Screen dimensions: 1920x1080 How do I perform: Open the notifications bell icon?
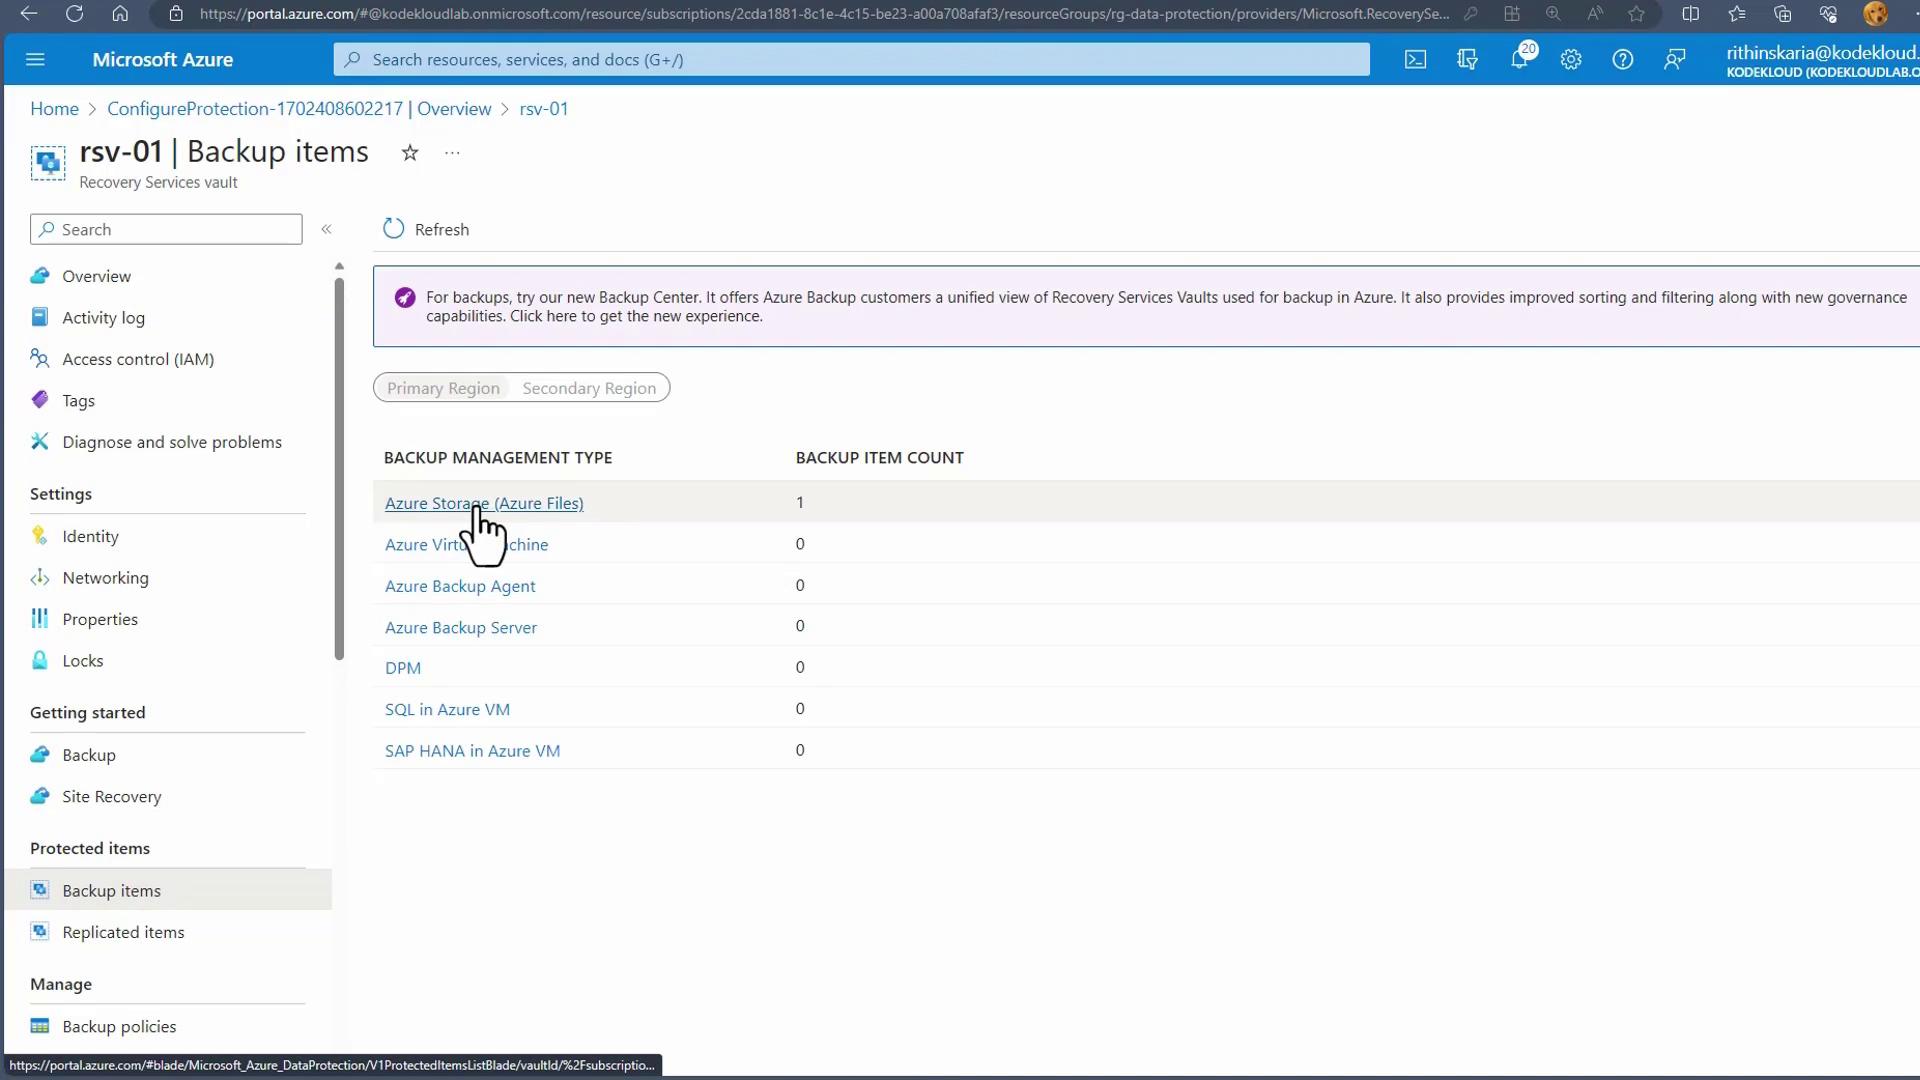1519,60
